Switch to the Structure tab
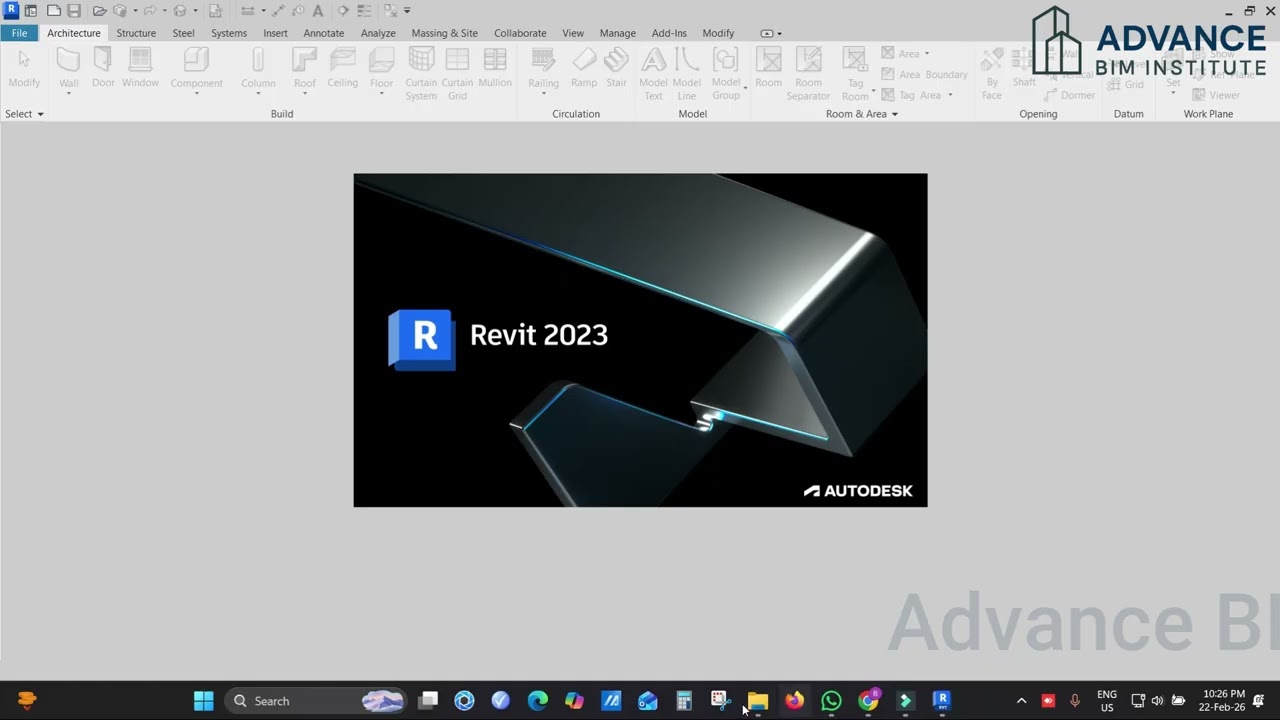The image size is (1280, 720). [136, 33]
